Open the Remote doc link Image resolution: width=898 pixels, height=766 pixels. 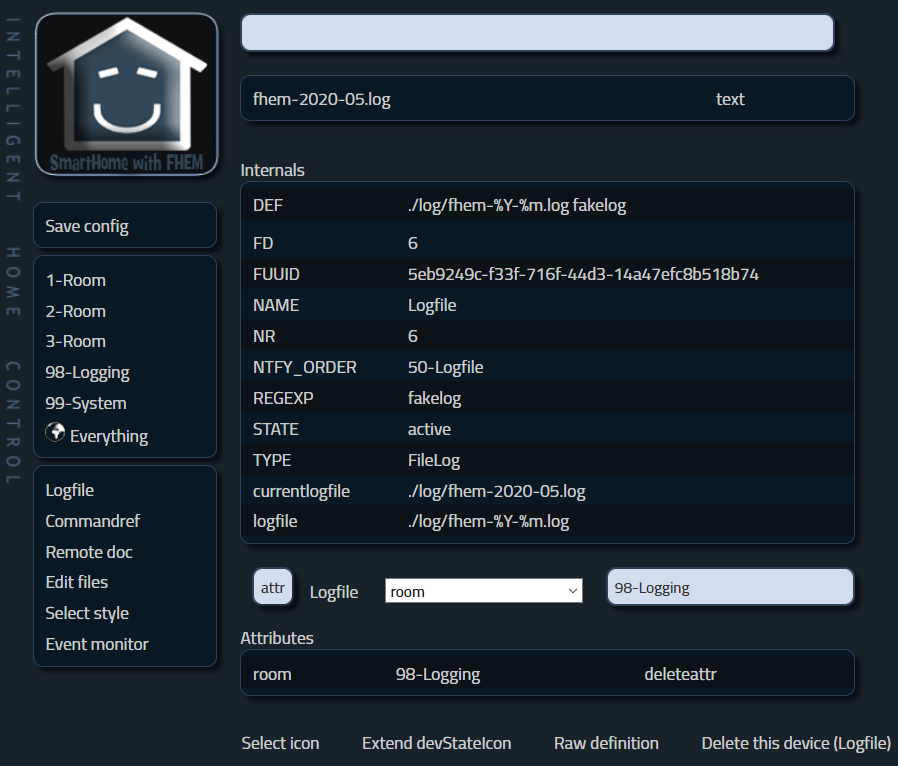pos(89,552)
